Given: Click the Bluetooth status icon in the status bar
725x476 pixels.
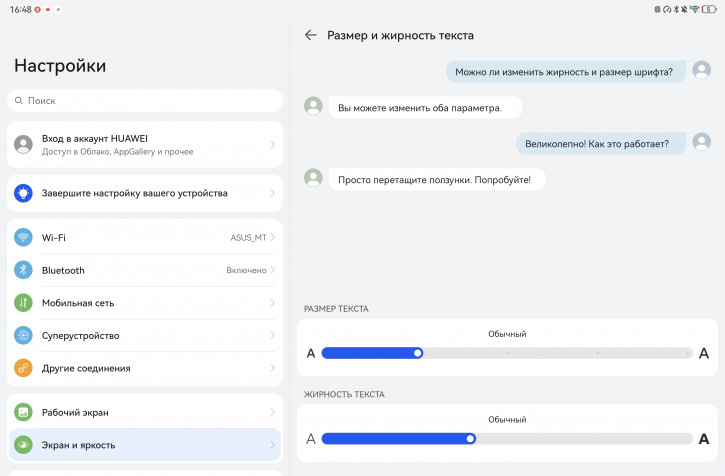Looking at the screenshot, I should tap(676, 9).
